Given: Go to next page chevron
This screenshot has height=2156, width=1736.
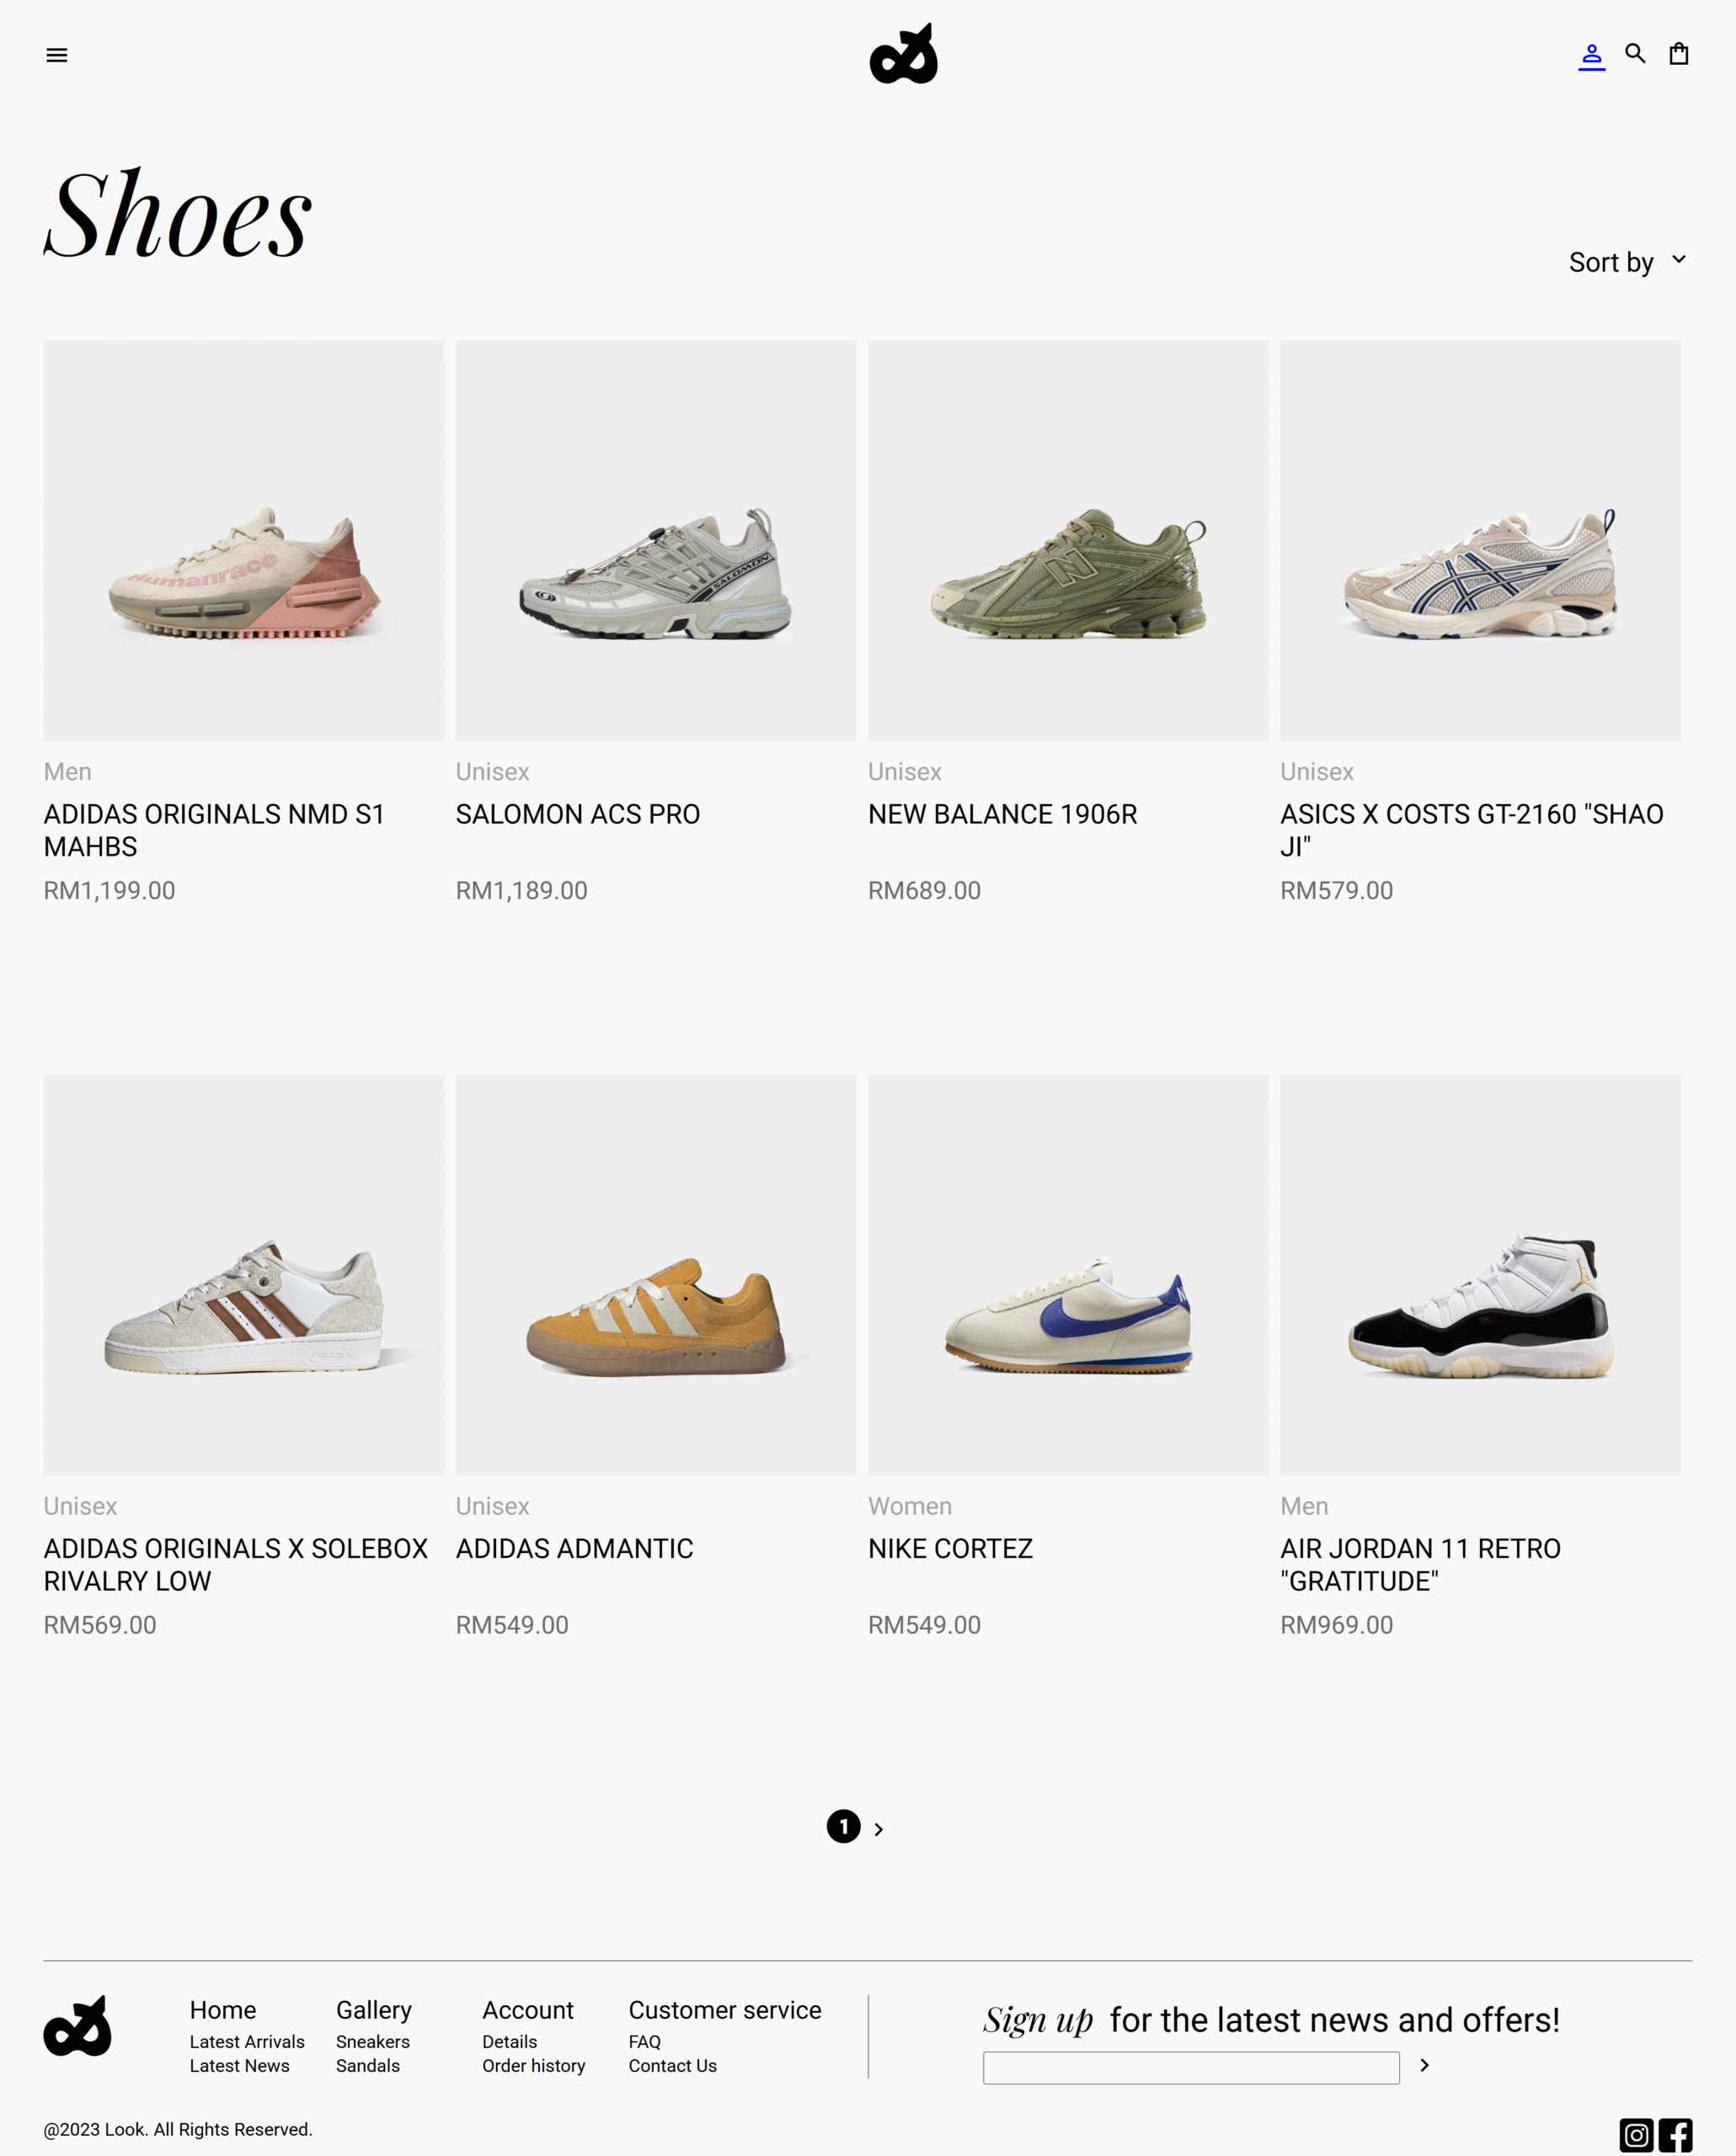Looking at the screenshot, I should click(878, 1829).
